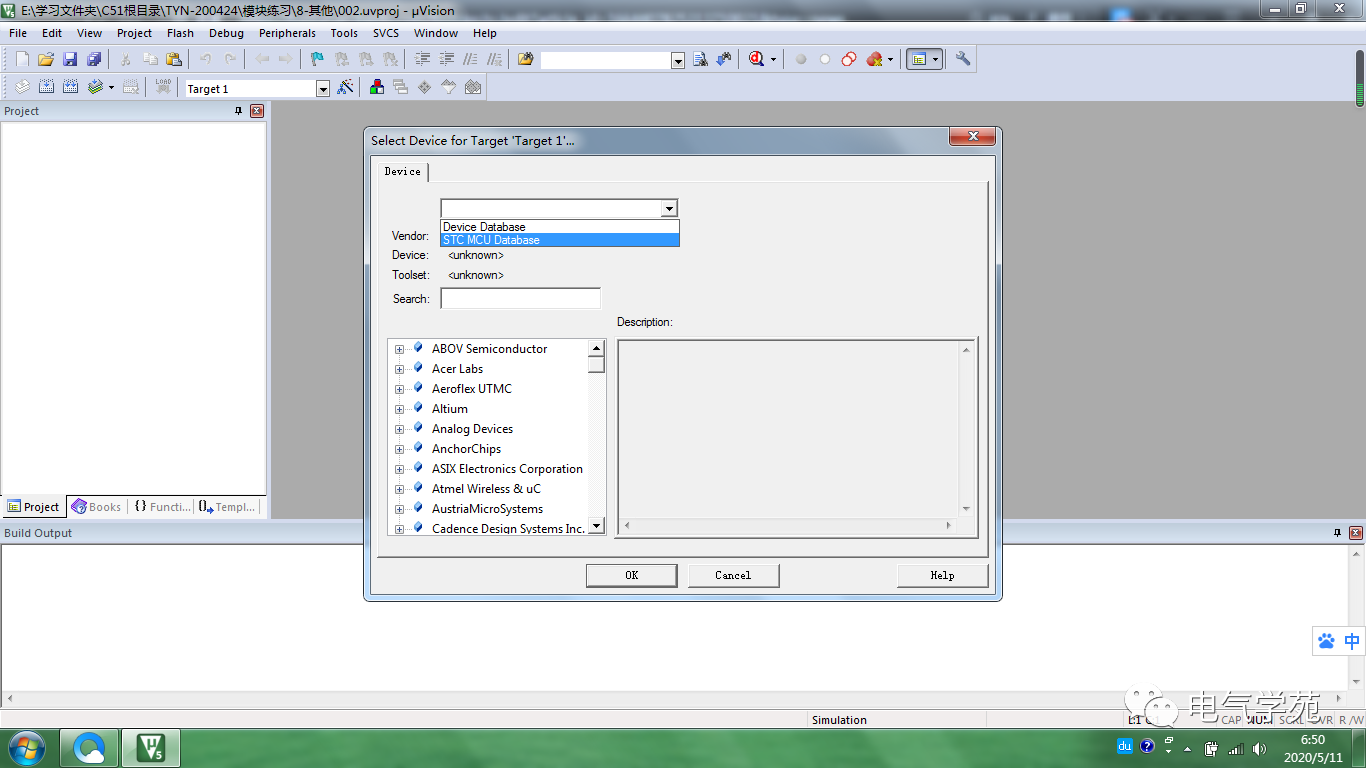This screenshot has width=1366, height=768.
Task: Choose Device Database from the list
Action: [560, 227]
